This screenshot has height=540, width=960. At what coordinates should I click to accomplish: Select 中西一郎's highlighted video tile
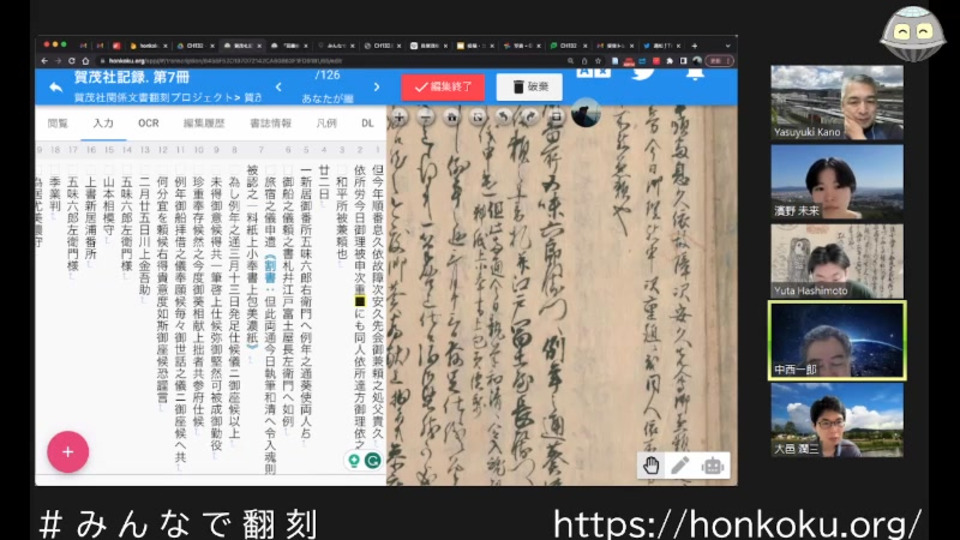click(x=837, y=340)
